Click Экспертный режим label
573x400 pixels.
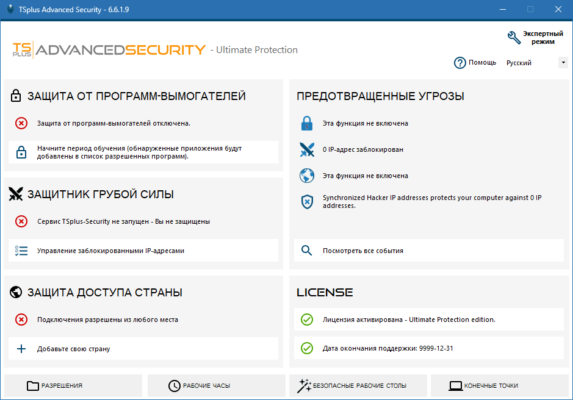543,38
